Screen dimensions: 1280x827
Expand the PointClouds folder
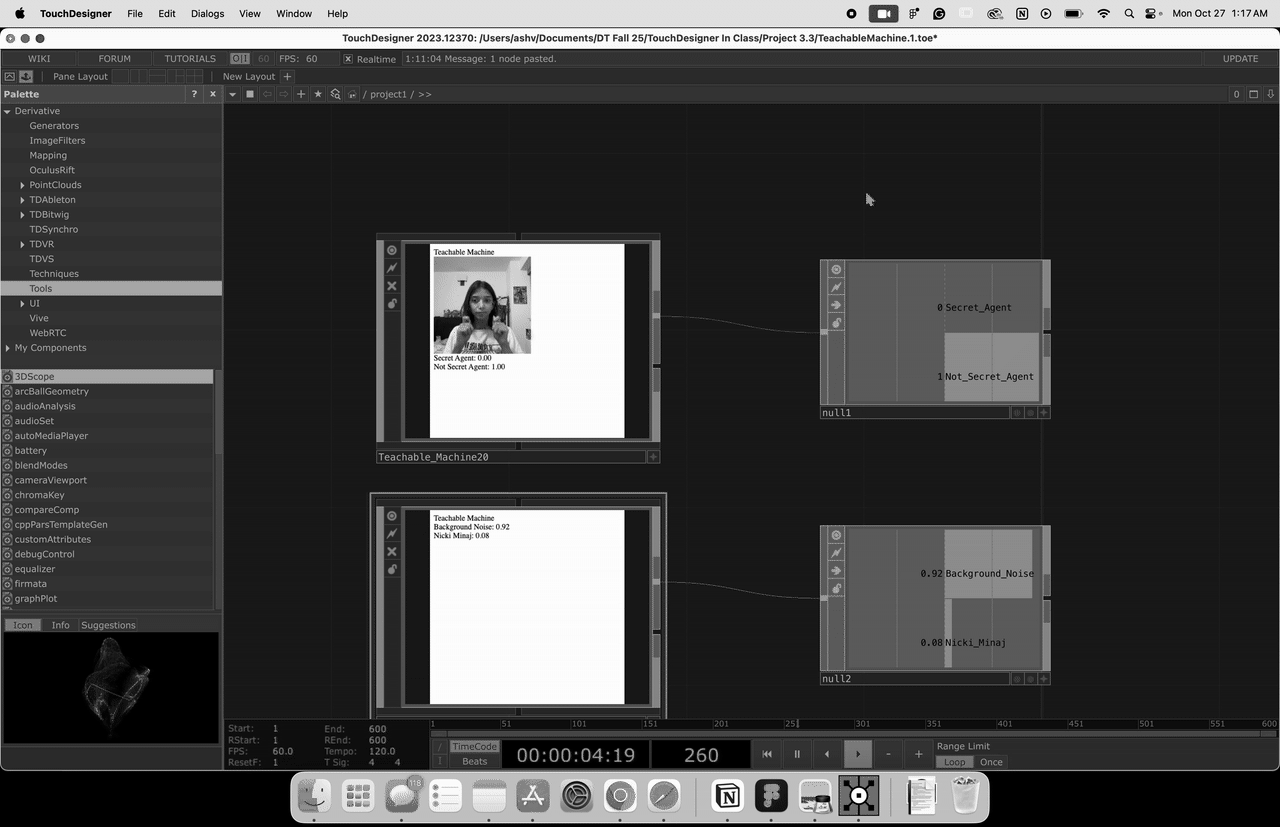pyautogui.click(x=22, y=185)
